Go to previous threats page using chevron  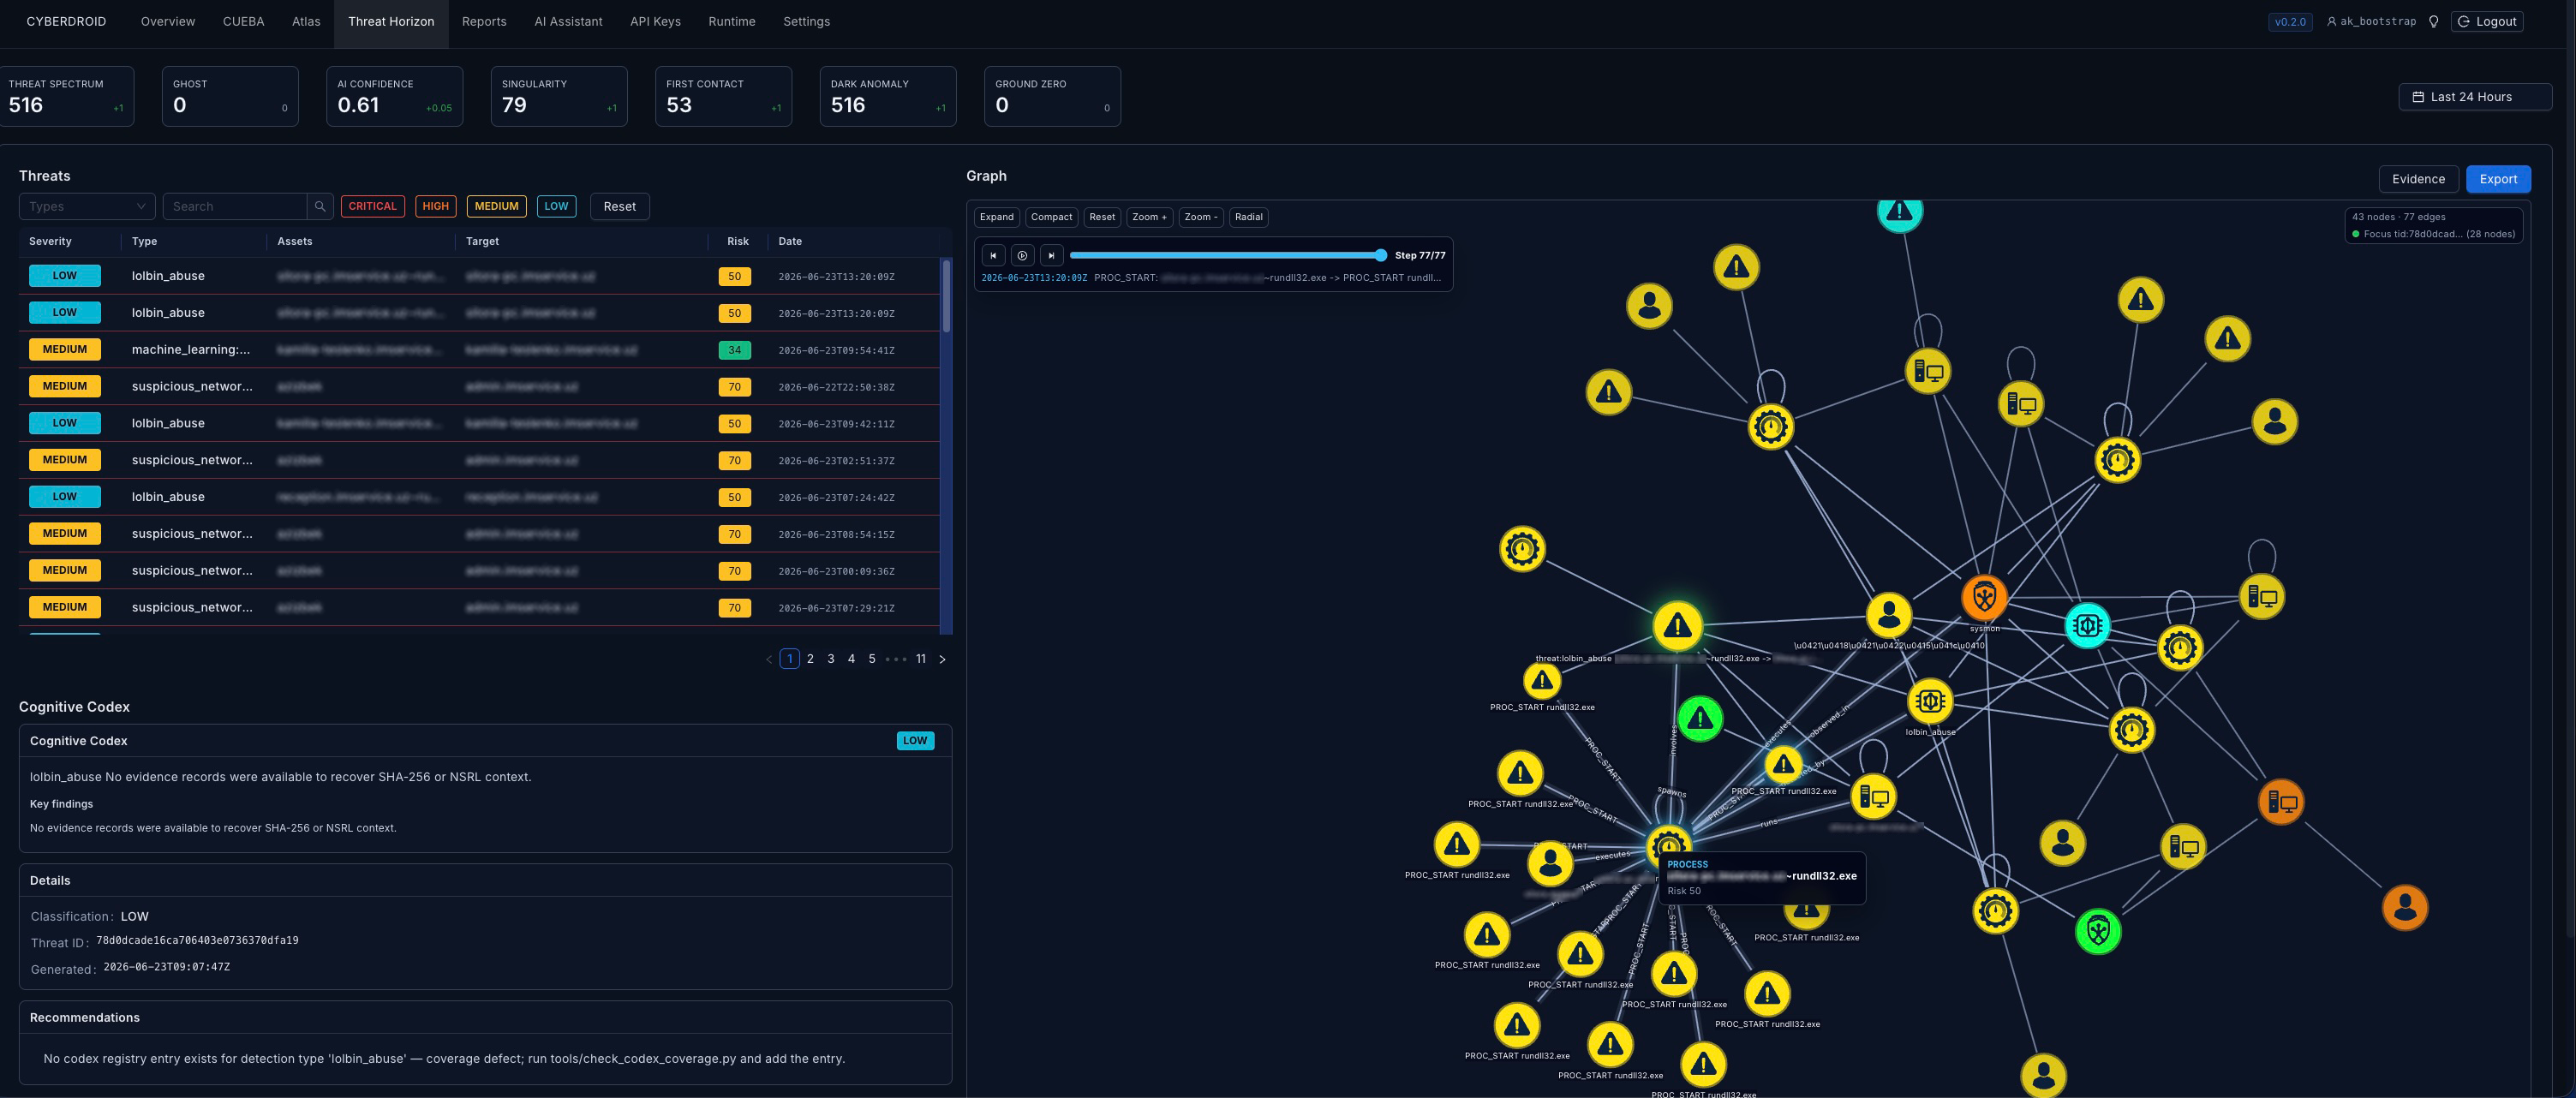pyautogui.click(x=769, y=659)
